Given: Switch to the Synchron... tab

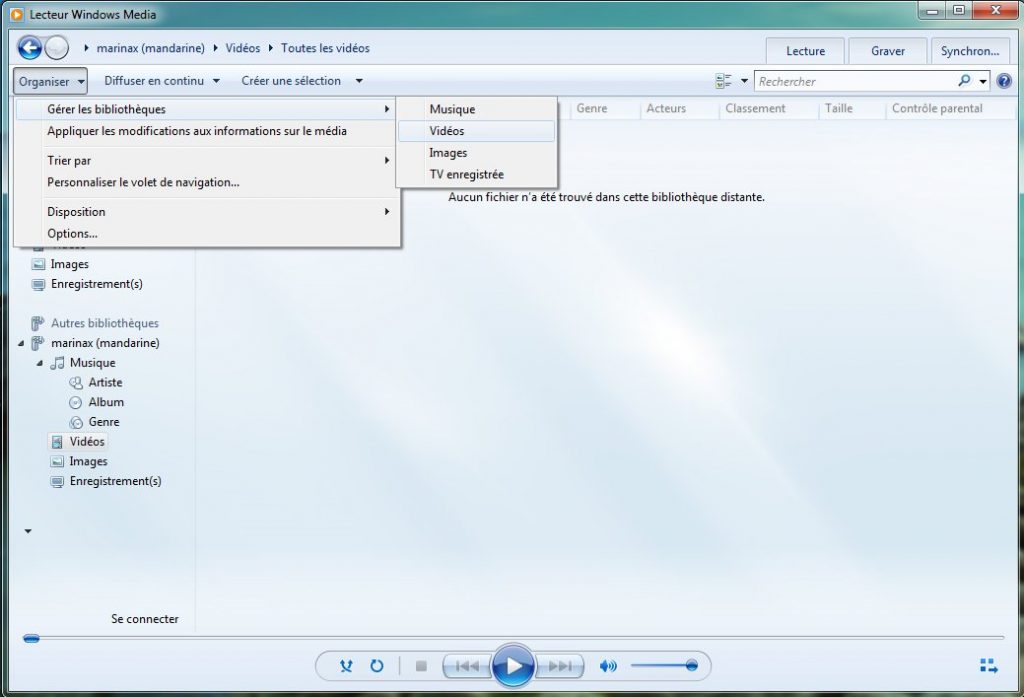Looking at the screenshot, I should coord(970,51).
